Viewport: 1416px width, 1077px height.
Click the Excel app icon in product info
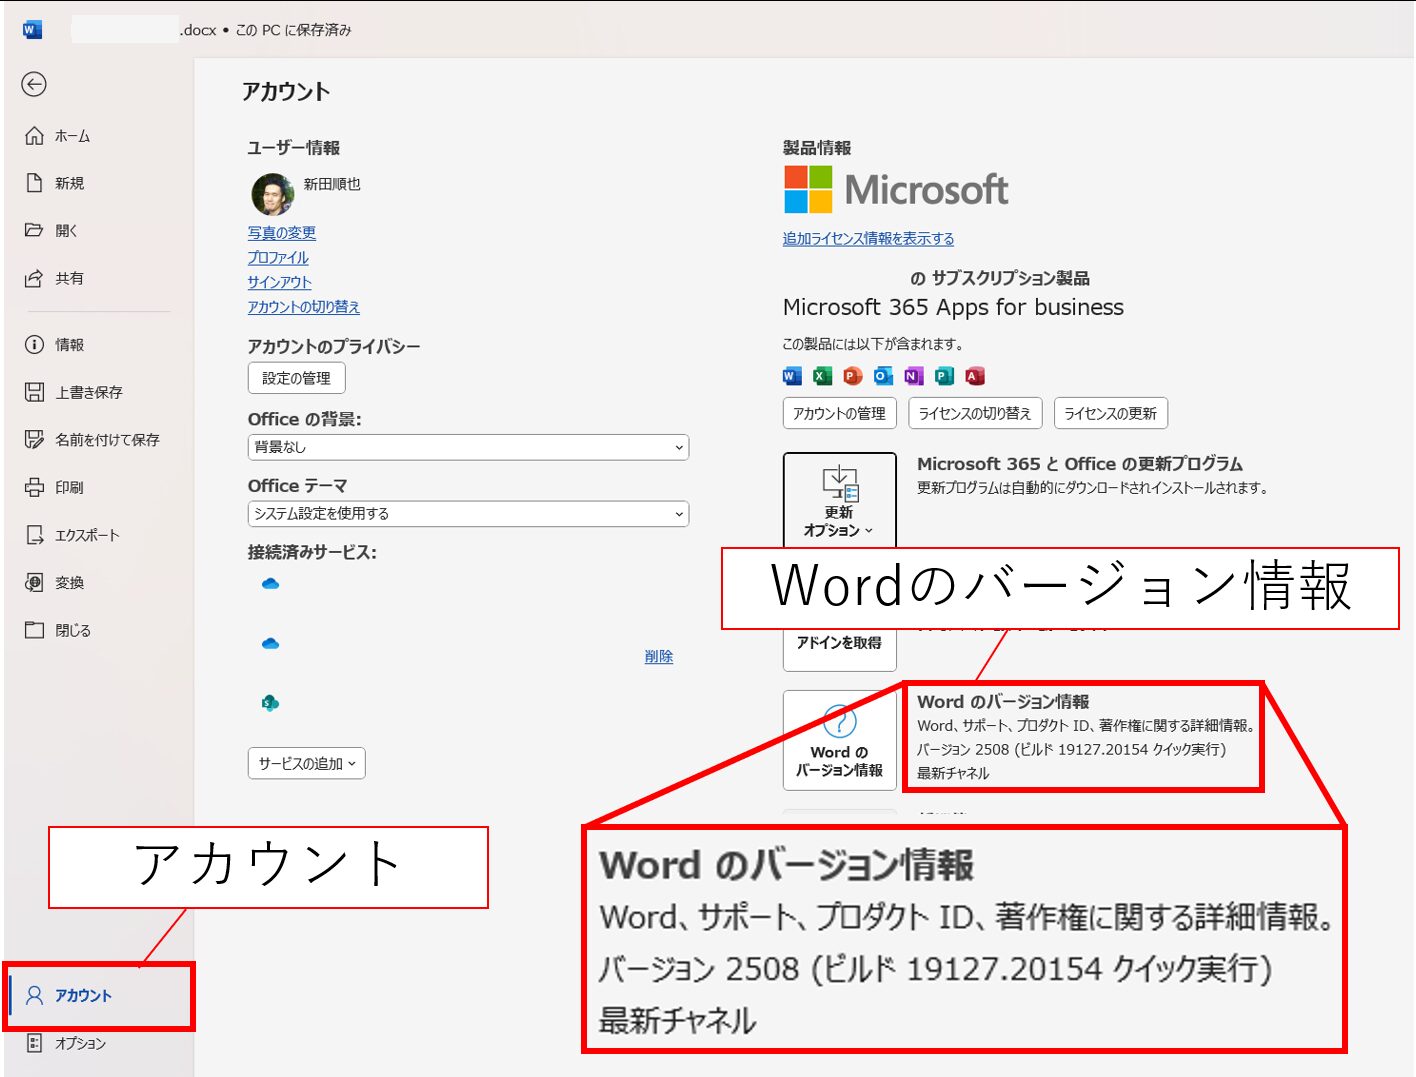click(x=822, y=376)
